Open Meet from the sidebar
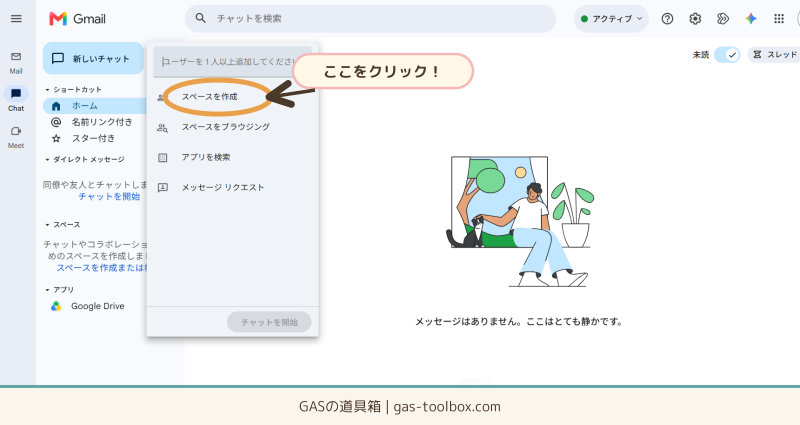800x425 pixels. 16,137
